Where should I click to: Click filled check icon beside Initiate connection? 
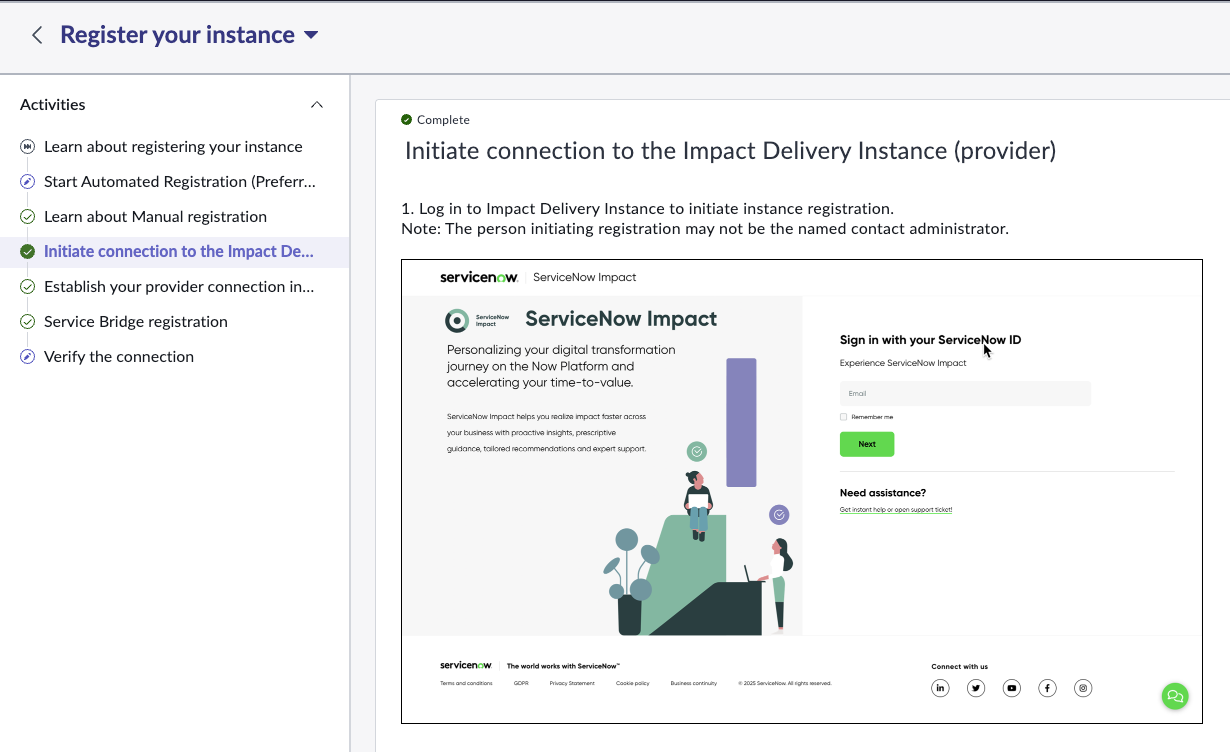(x=28, y=252)
